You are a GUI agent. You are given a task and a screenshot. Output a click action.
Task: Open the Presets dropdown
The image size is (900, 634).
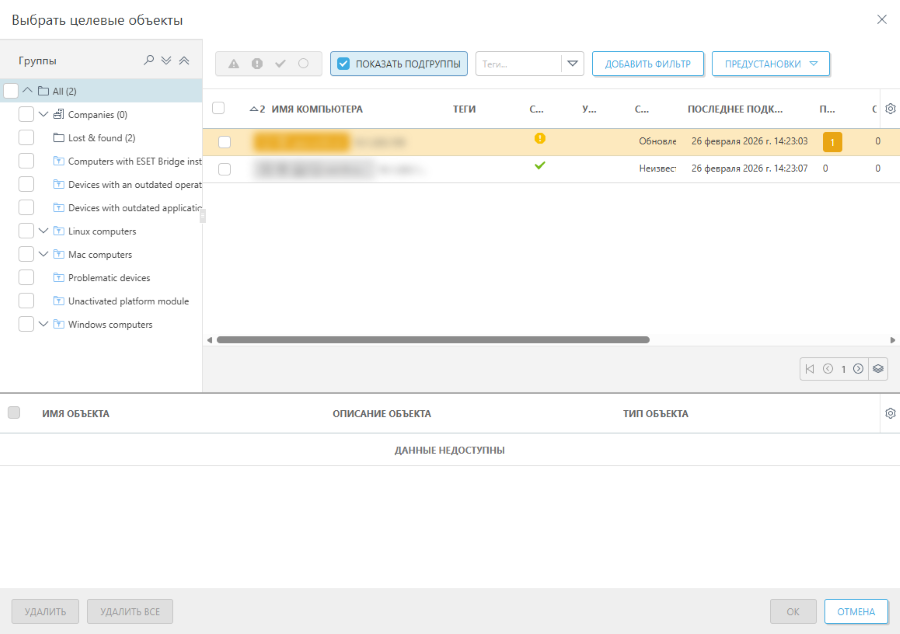click(771, 64)
